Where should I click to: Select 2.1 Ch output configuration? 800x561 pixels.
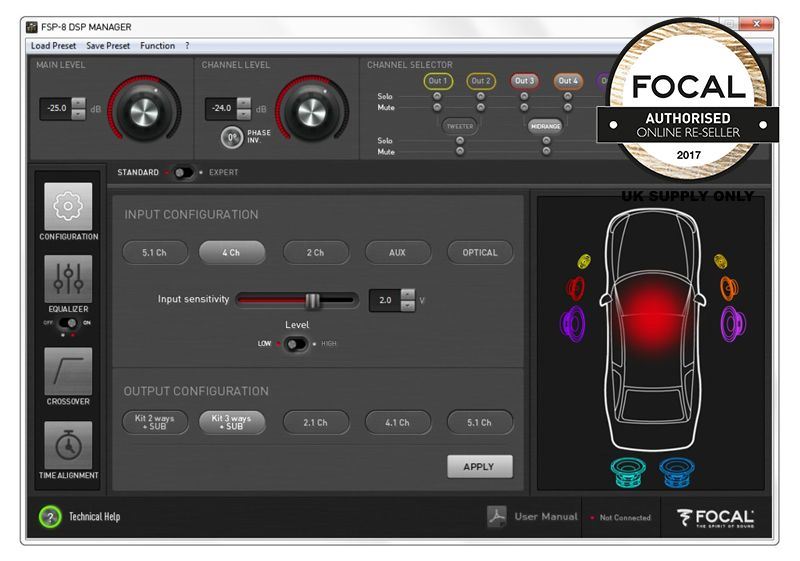point(315,422)
